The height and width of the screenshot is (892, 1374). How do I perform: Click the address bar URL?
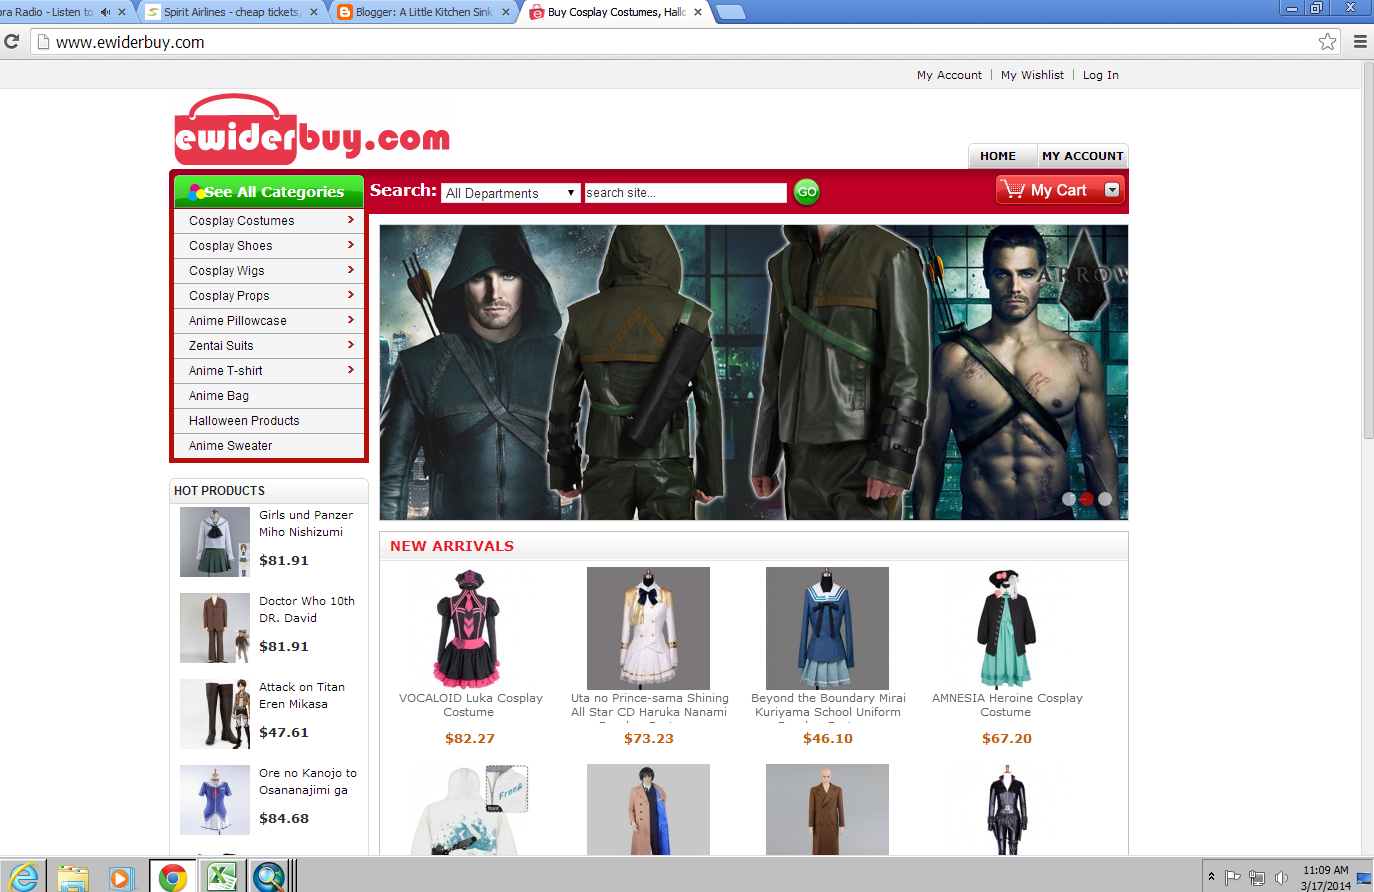point(130,42)
